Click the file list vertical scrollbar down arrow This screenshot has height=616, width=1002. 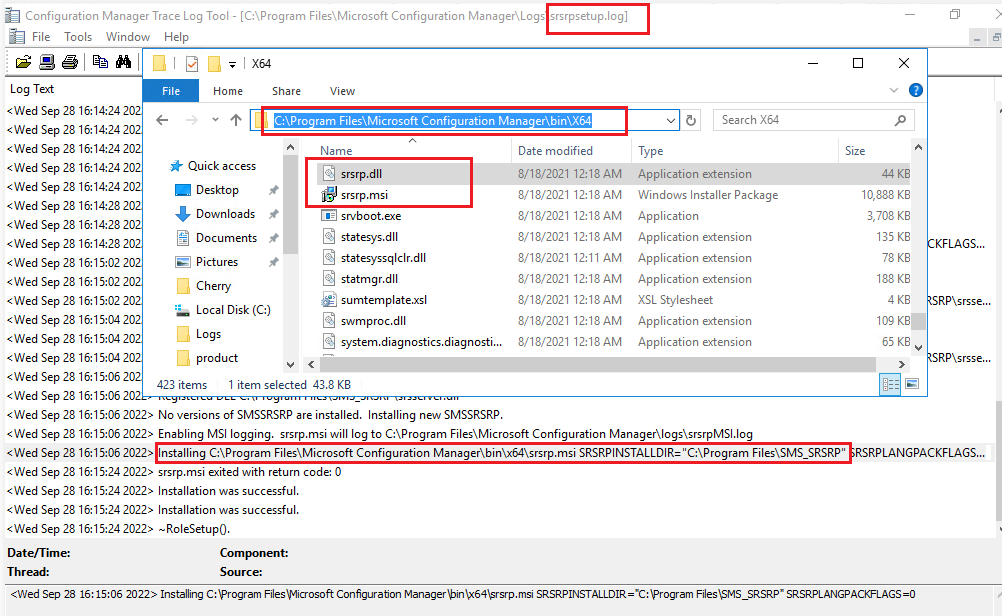point(918,348)
